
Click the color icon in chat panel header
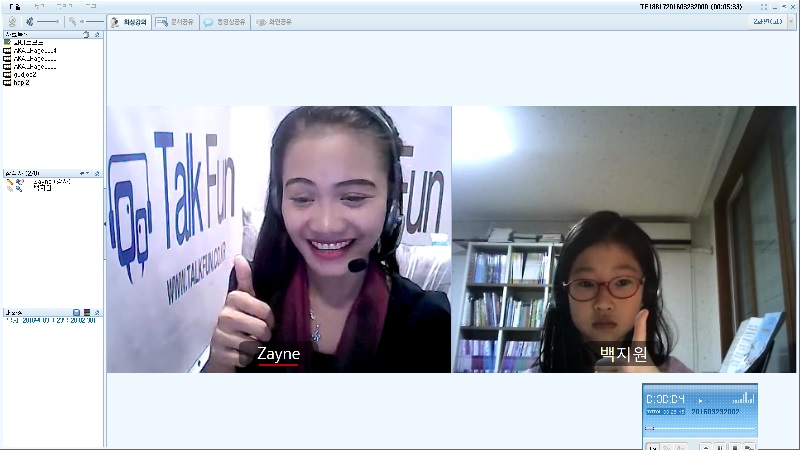point(87,312)
